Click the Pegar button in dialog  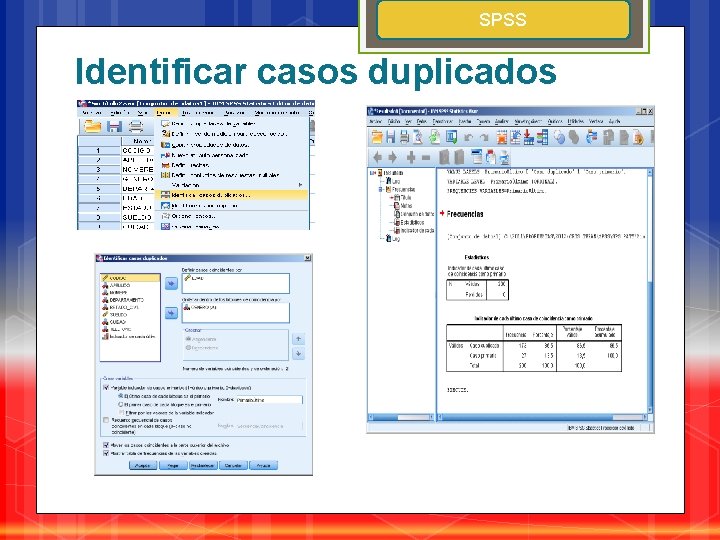(173, 466)
